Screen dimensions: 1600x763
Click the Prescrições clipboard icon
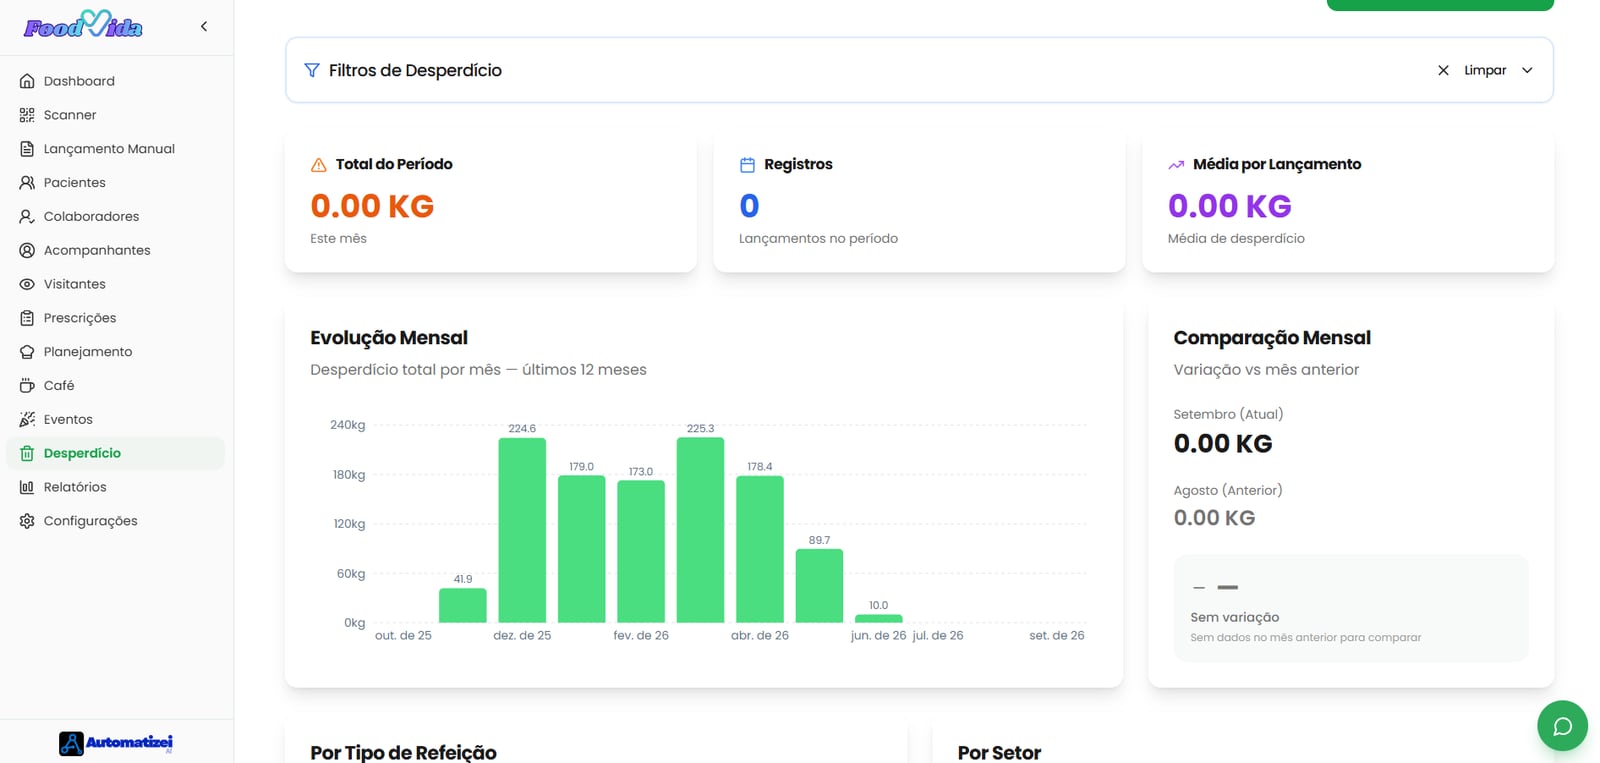point(27,318)
